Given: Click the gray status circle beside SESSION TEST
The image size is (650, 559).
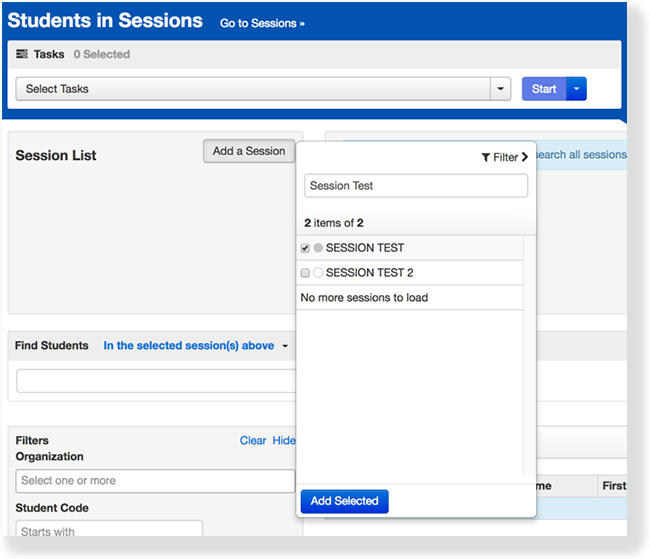Looking at the screenshot, I should click(318, 248).
